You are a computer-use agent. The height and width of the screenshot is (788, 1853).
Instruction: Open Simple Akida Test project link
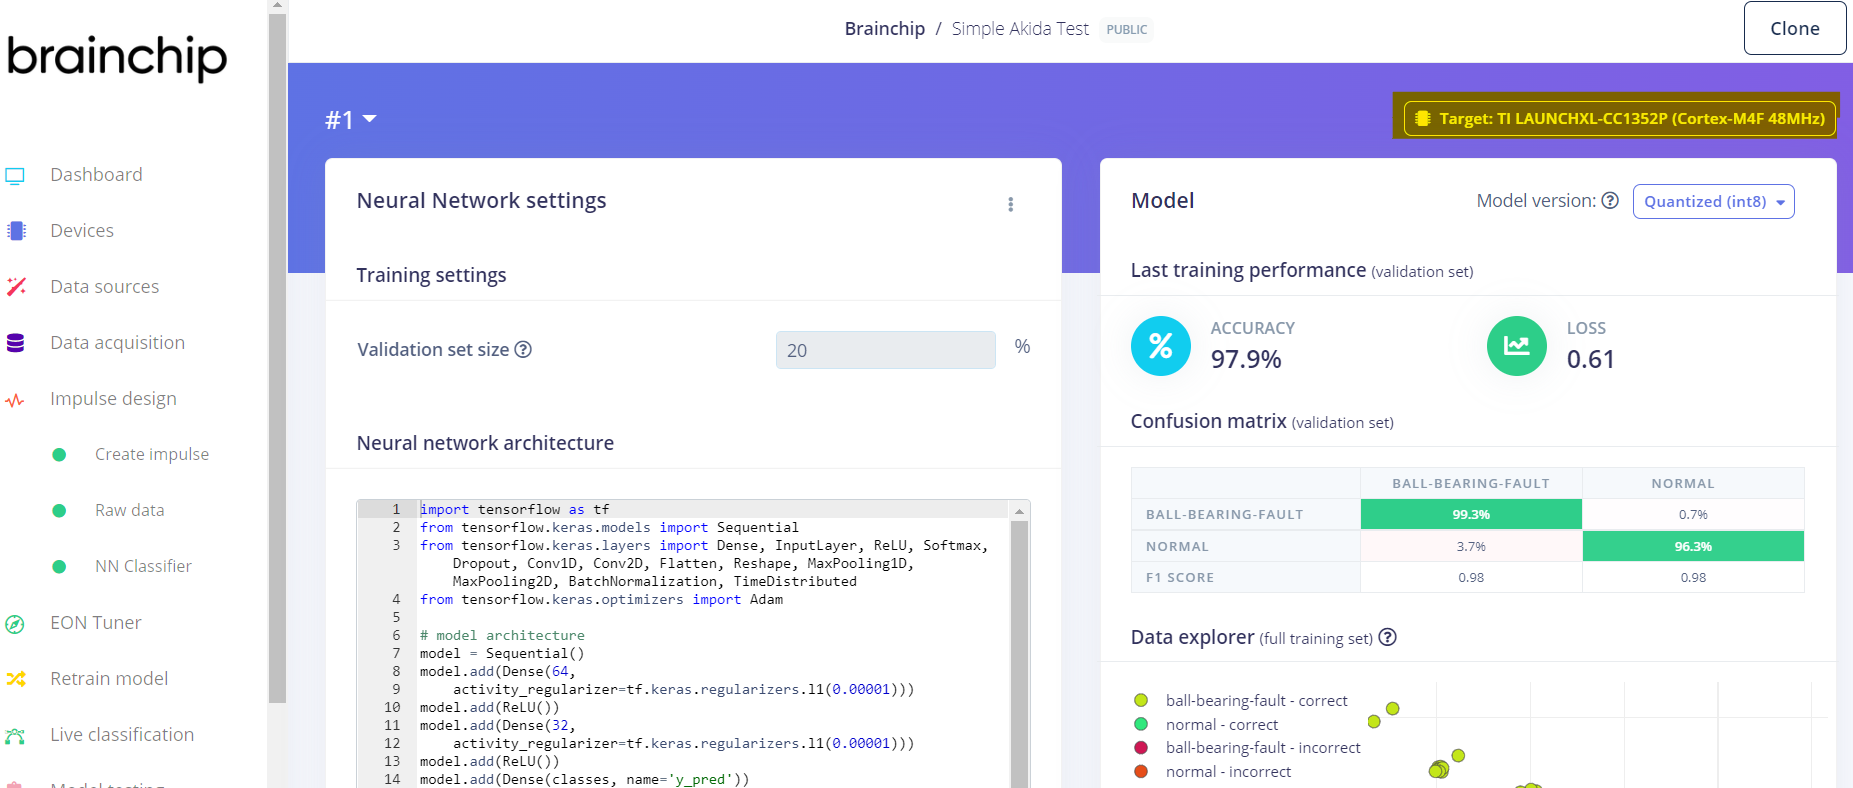(x=1020, y=29)
